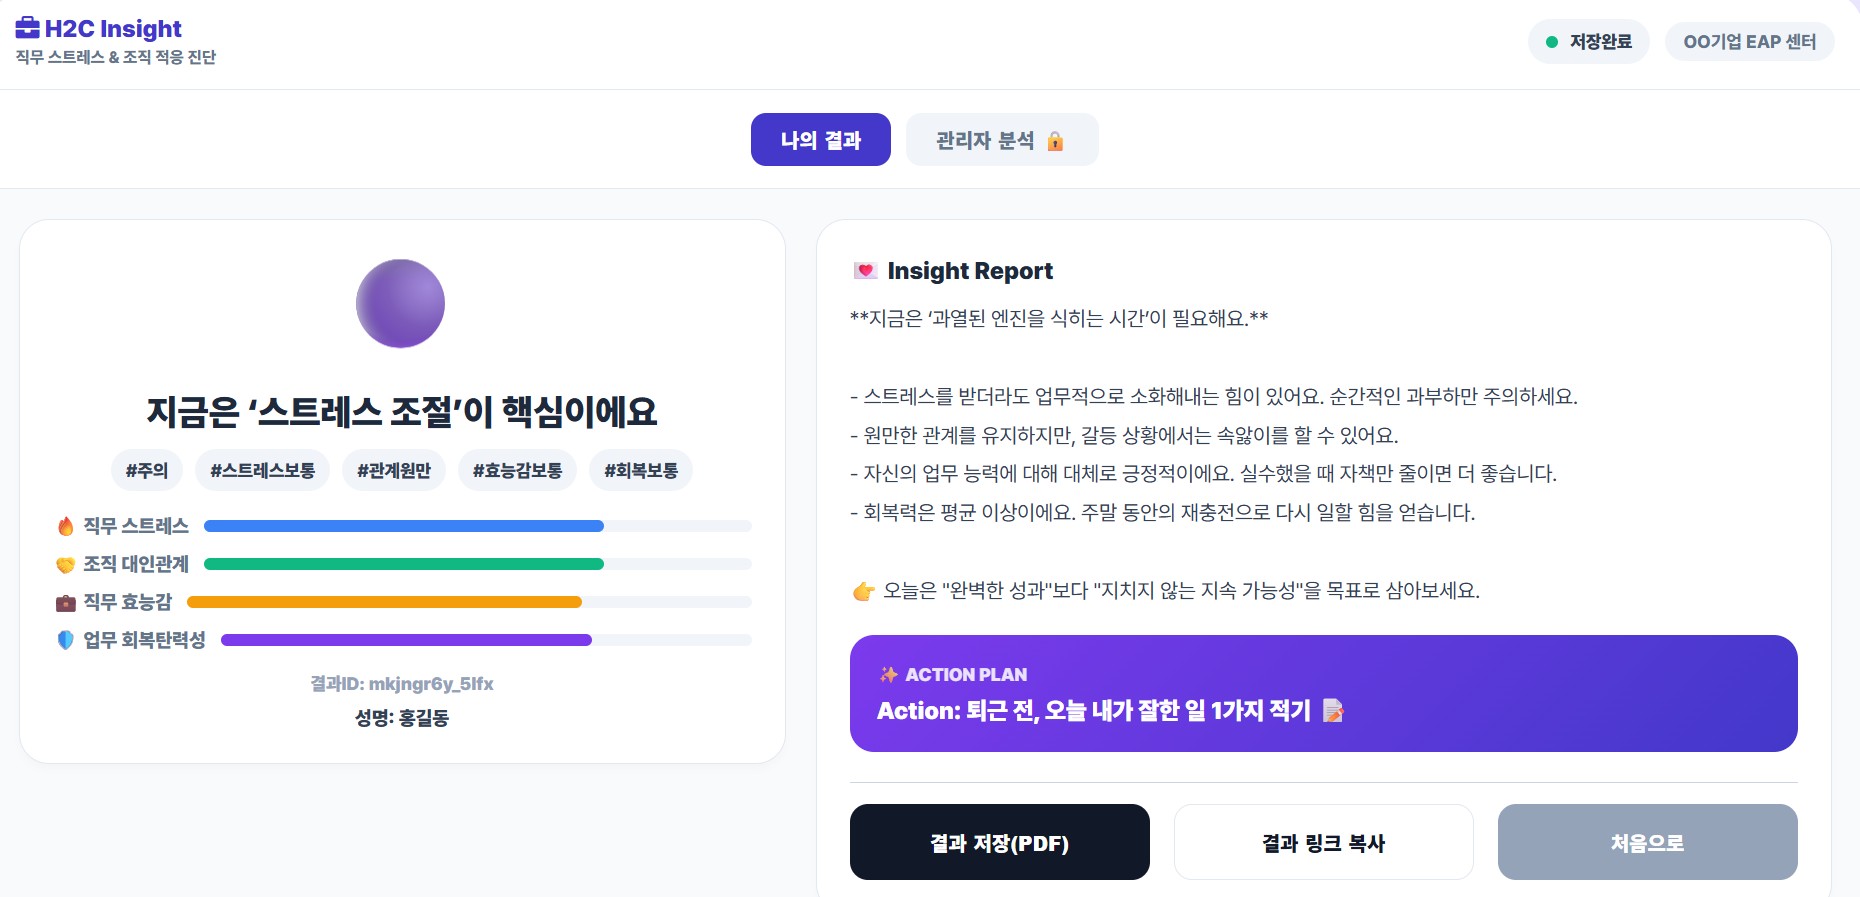The width and height of the screenshot is (1860, 897).
Task: Click the 저장완료 status indicator
Action: pos(1588,41)
